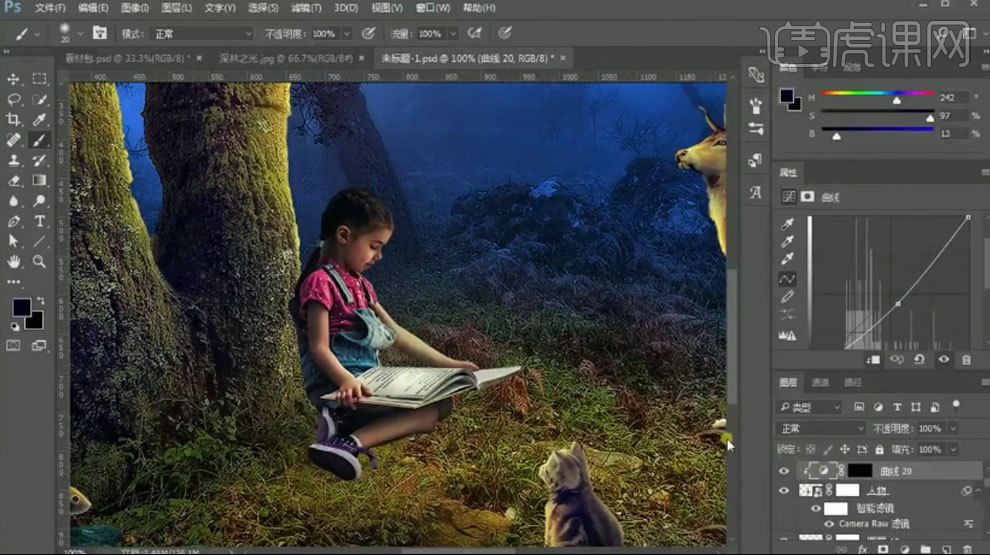Select the Clone Stamp tool

13,160
